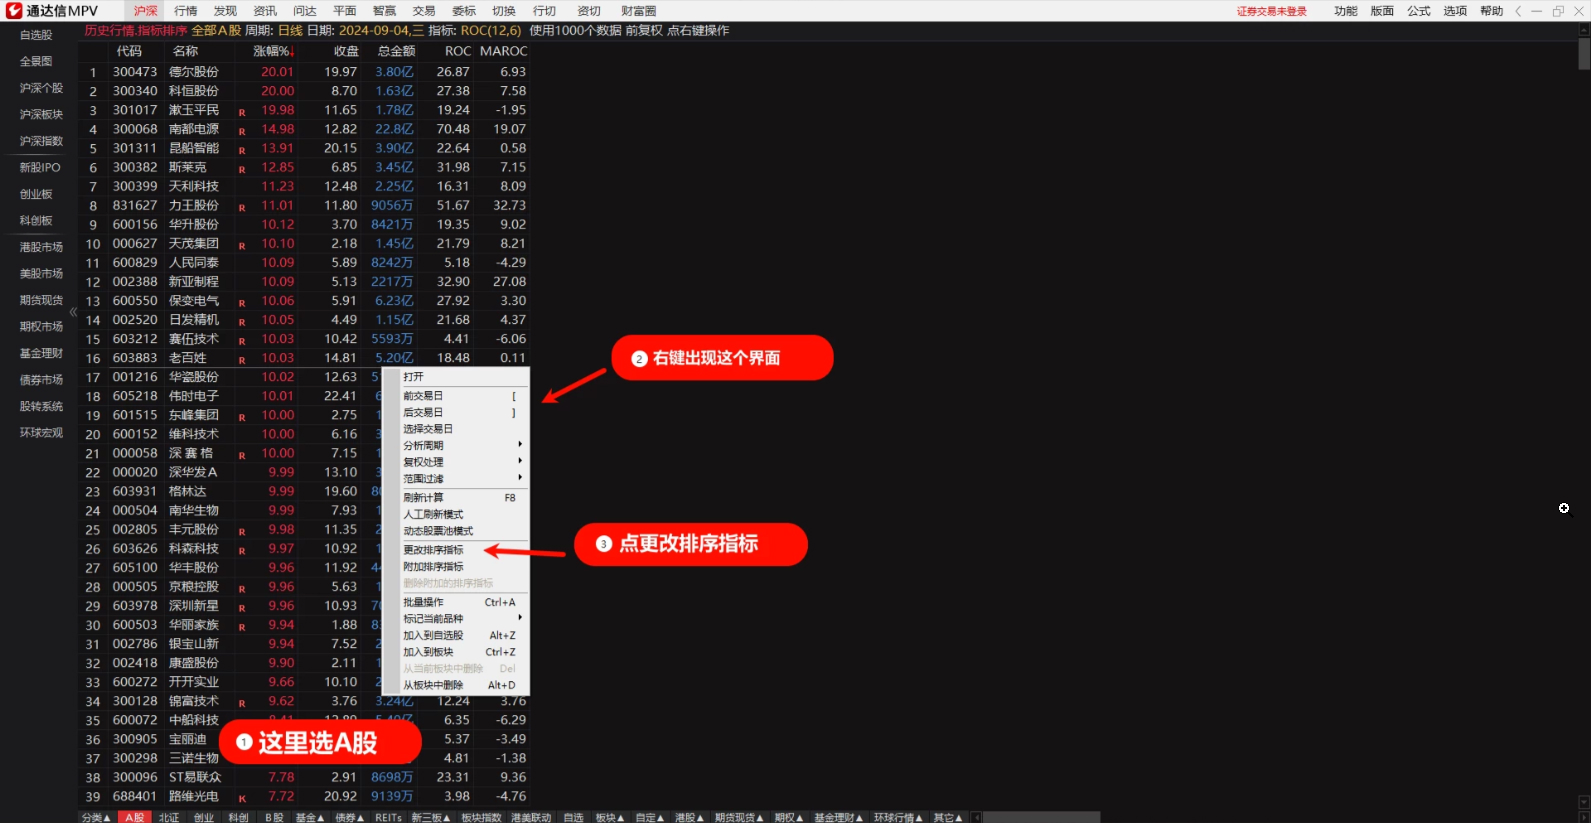Click the 通达信 logo icon in title bar
The width and height of the screenshot is (1591, 823).
pos(14,11)
